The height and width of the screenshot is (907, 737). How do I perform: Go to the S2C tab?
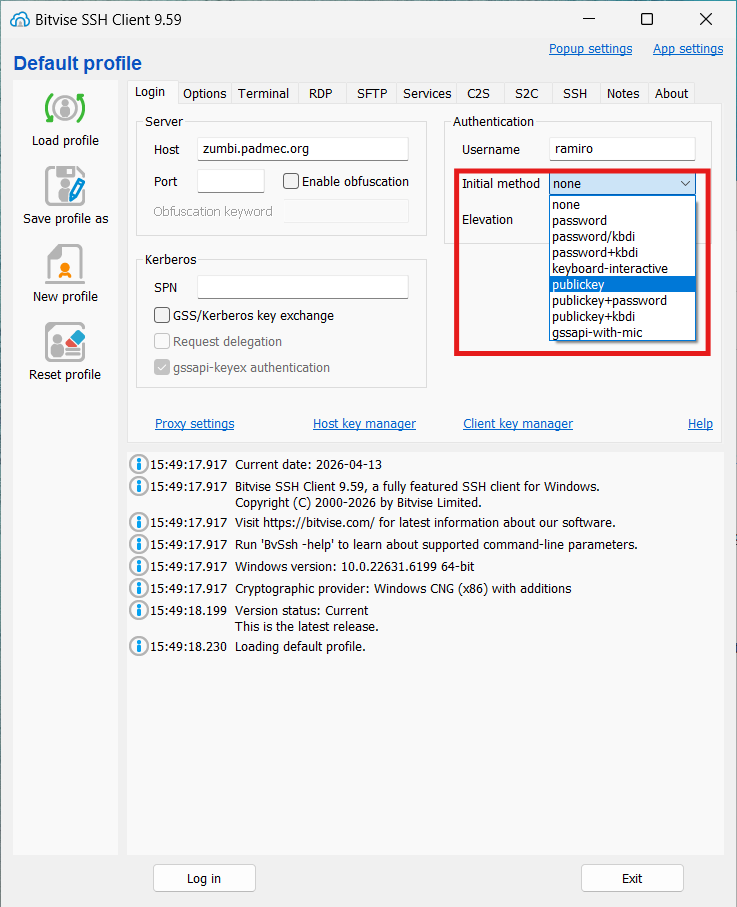[526, 94]
